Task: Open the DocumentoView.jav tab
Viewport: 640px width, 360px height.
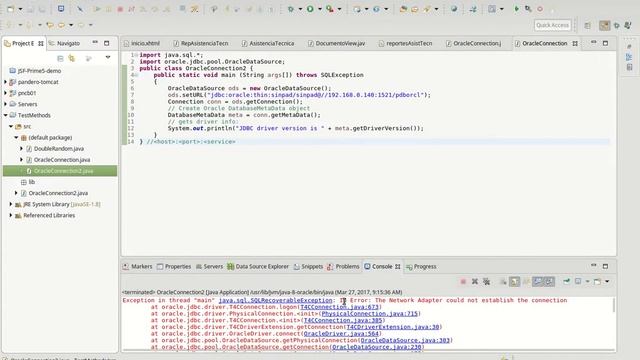Action: point(337,43)
